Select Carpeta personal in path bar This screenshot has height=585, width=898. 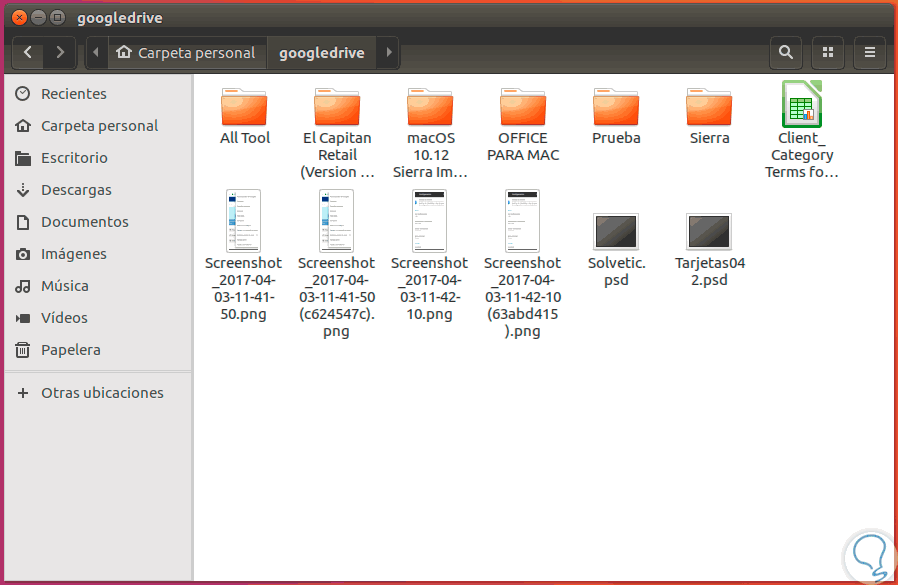coord(186,53)
